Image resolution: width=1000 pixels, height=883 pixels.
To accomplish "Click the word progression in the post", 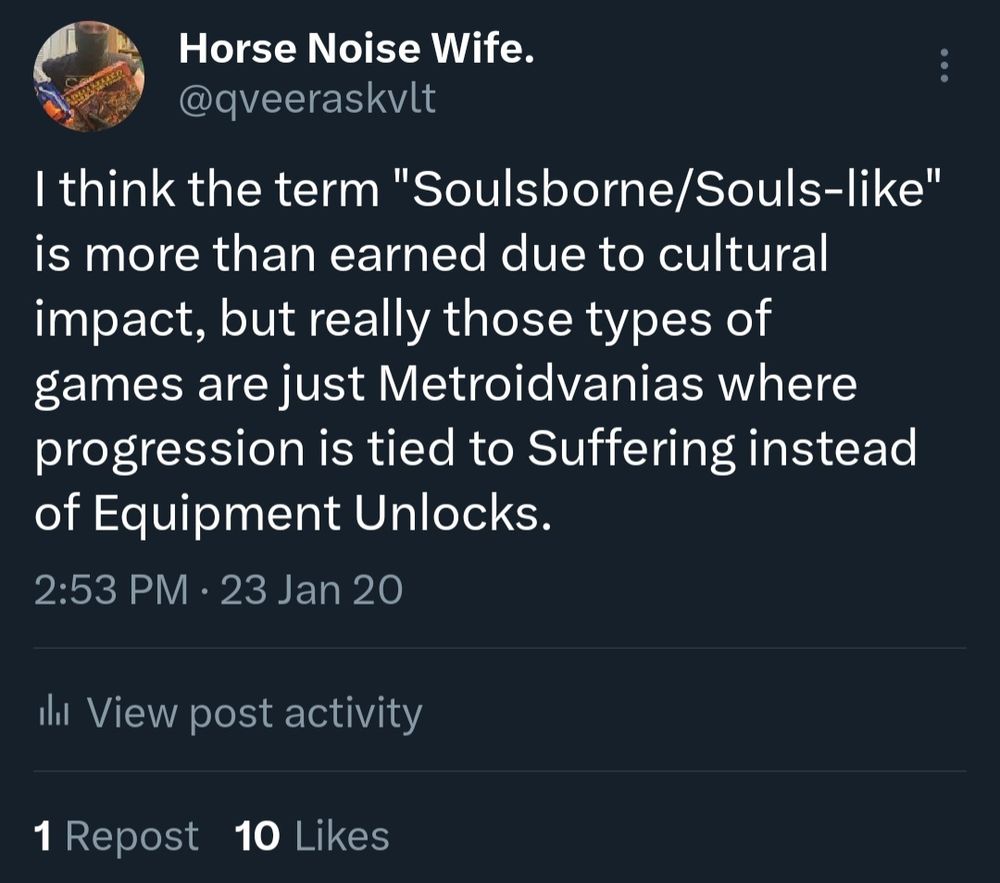I will 161,449.
